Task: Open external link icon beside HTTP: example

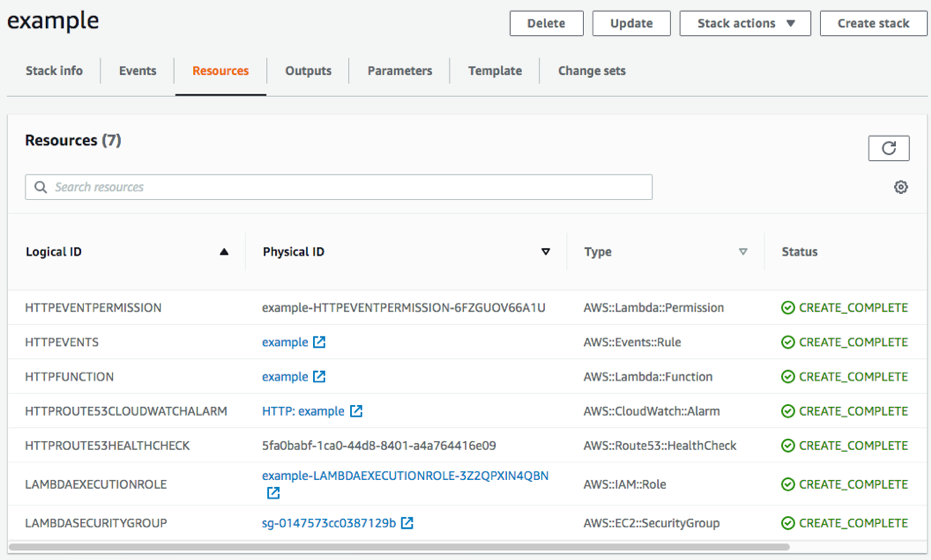Action: [356, 411]
